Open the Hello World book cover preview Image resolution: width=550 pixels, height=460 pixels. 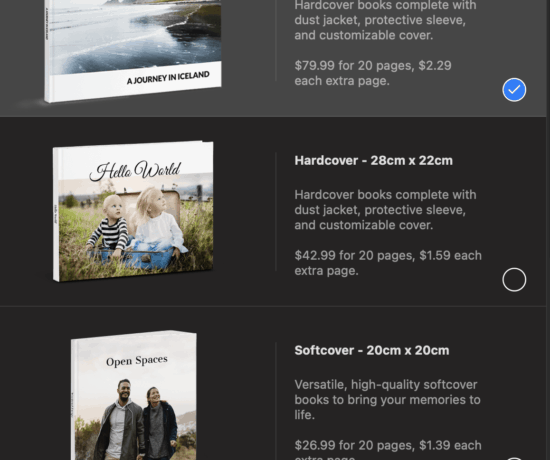click(133, 211)
